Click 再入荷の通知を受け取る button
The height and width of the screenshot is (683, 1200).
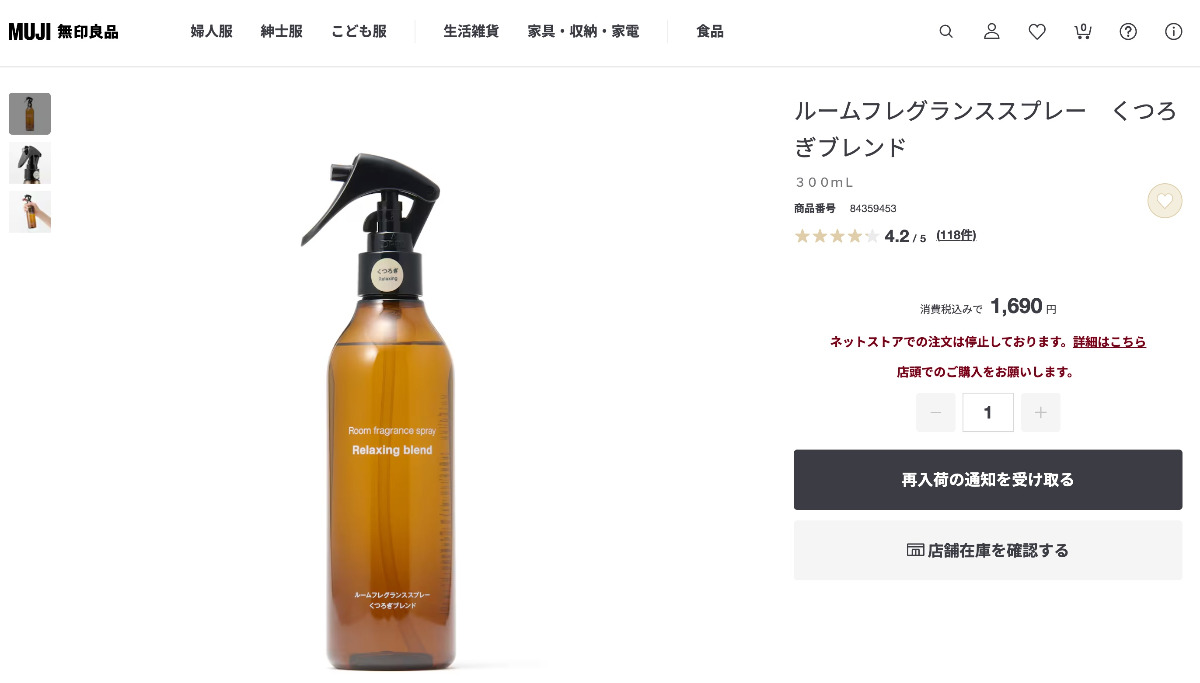(988, 480)
